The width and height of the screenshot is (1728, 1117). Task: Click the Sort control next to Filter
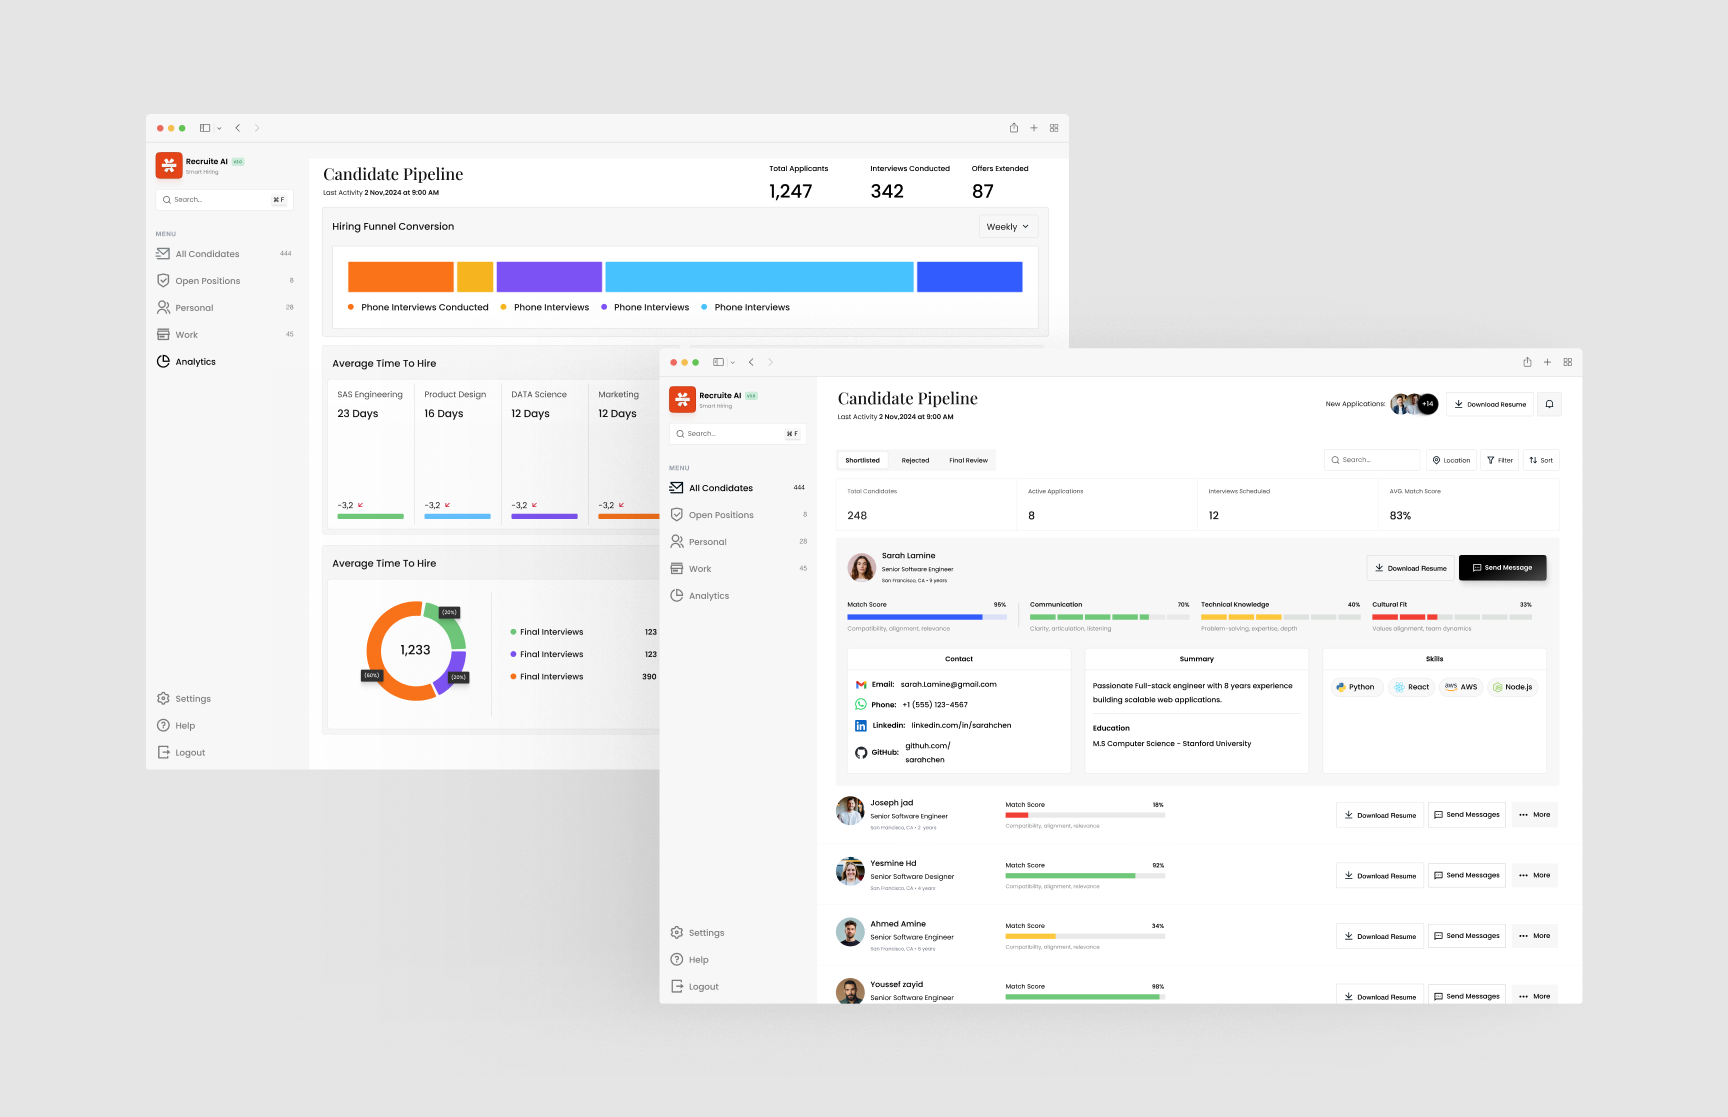point(1541,460)
